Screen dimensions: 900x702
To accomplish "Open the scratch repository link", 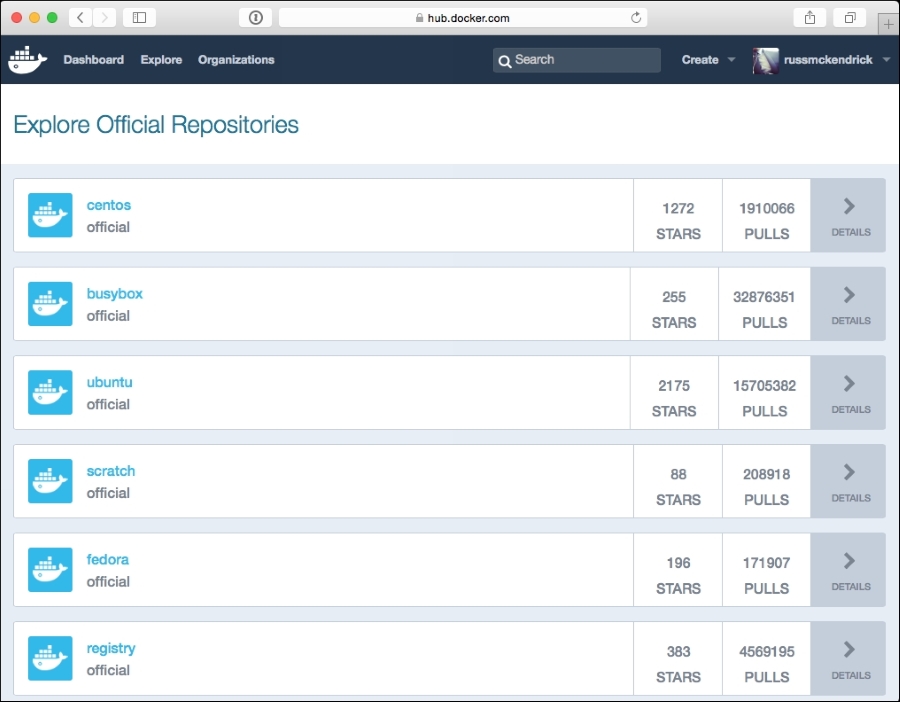I will pyautogui.click(x=111, y=471).
